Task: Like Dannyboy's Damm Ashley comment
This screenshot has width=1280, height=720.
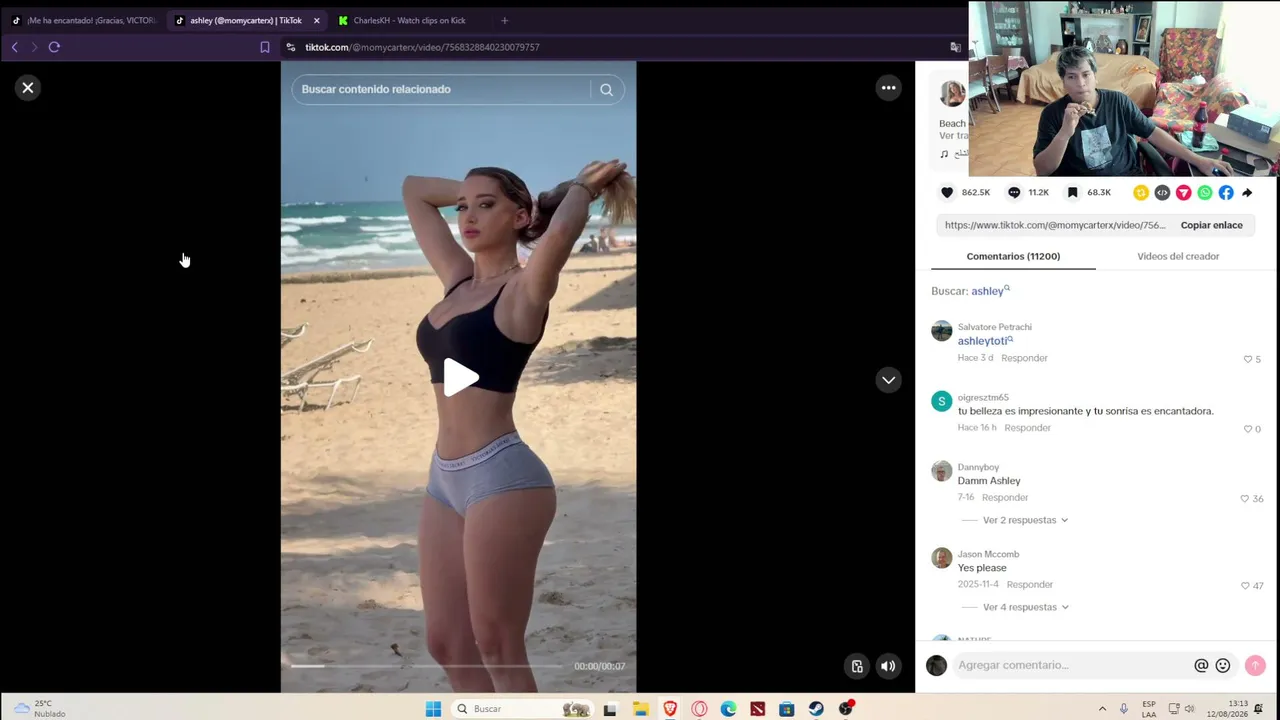Action: coord(1245,498)
